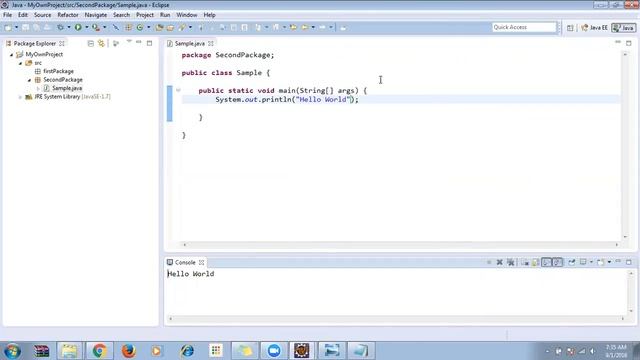Open the Run menu

(165, 15)
